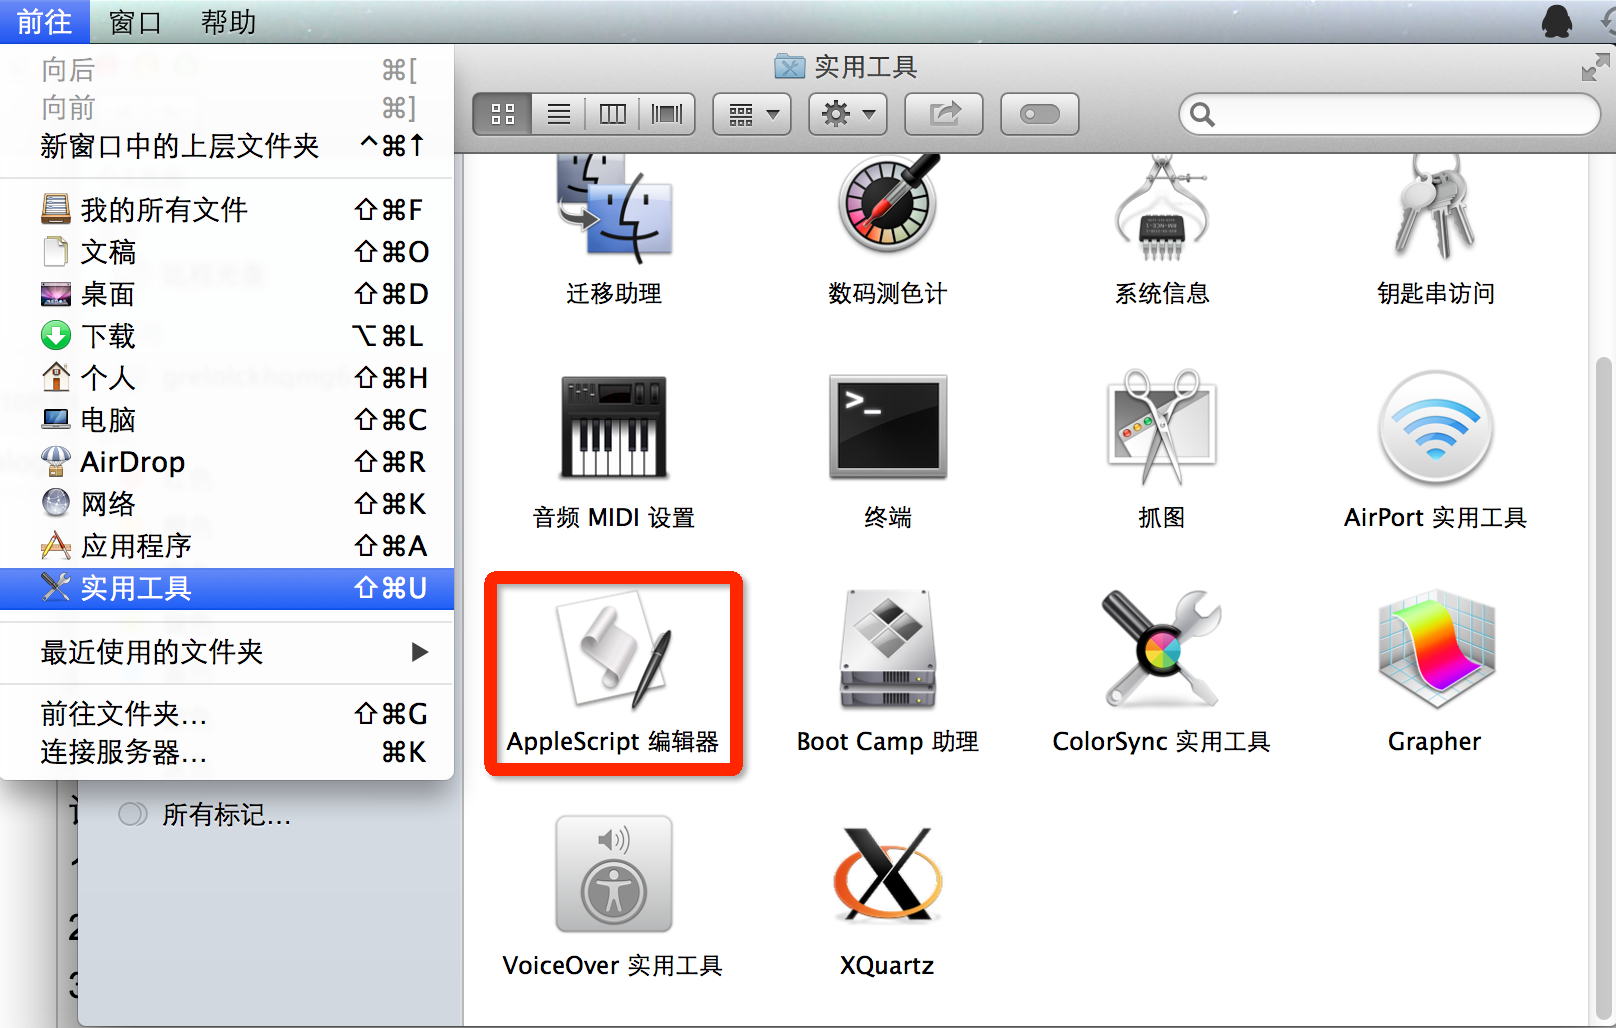Choose 网络 (Network) from Go menu
Image resolution: width=1616 pixels, height=1028 pixels.
pos(227,504)
